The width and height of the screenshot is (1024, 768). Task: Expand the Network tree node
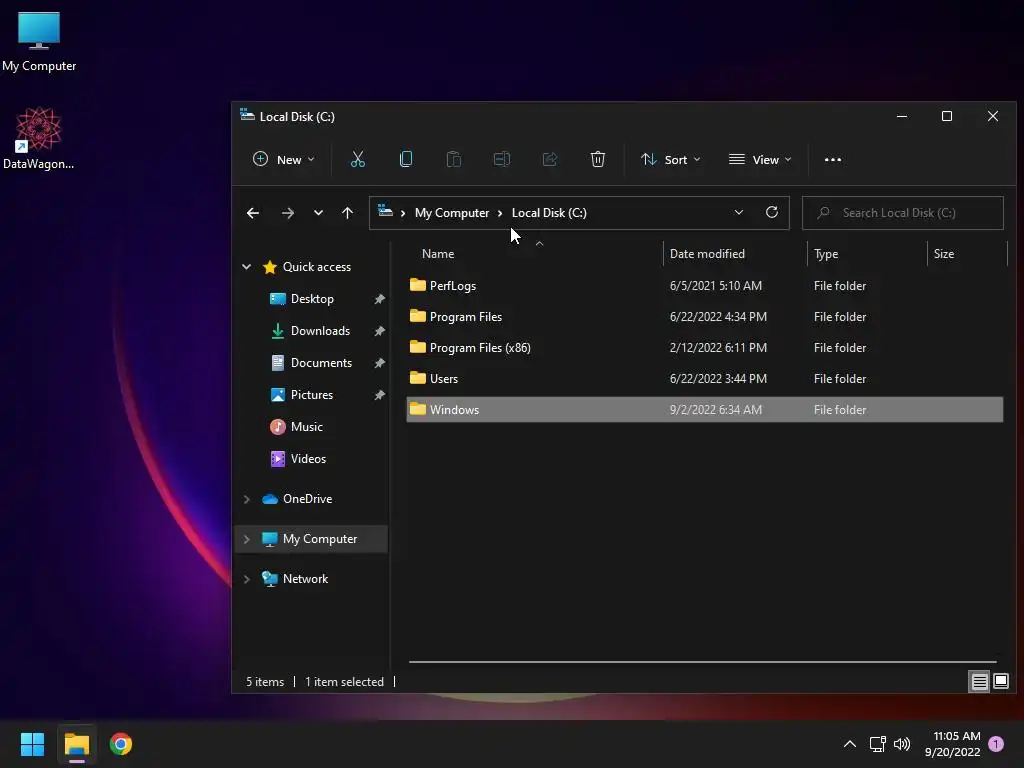tap(246, 579)
